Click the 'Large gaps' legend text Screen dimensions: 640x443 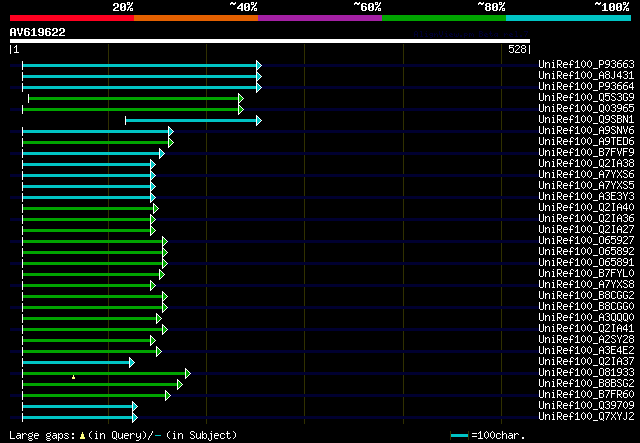[42, 435]
